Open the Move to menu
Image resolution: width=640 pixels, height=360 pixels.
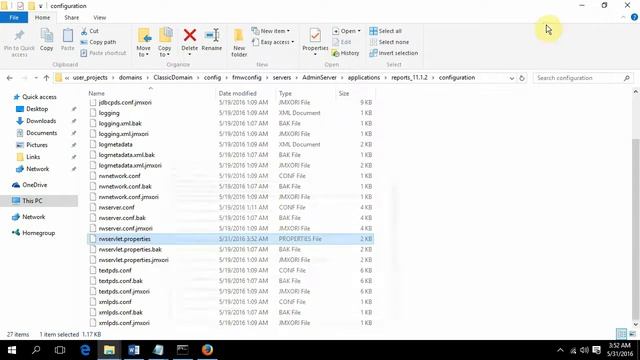(144, 42)
